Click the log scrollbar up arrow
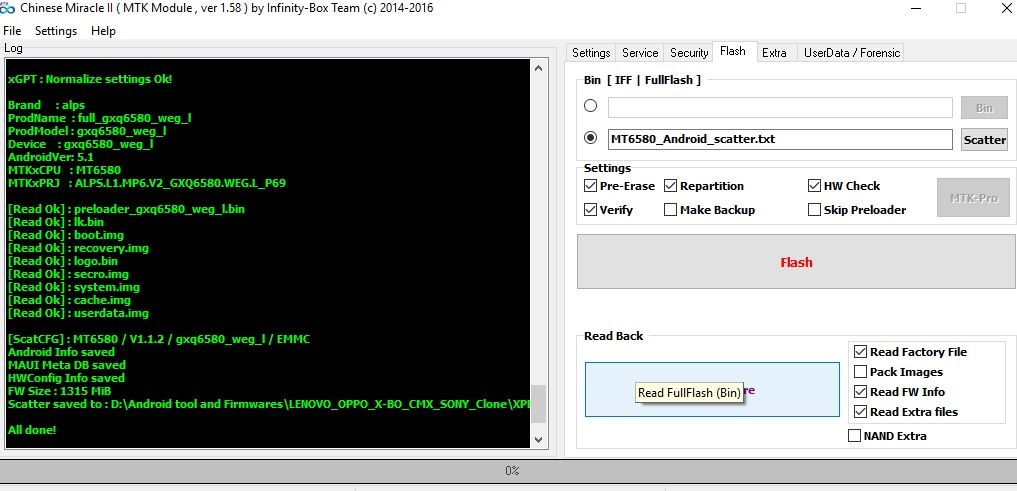 point(538,66)
